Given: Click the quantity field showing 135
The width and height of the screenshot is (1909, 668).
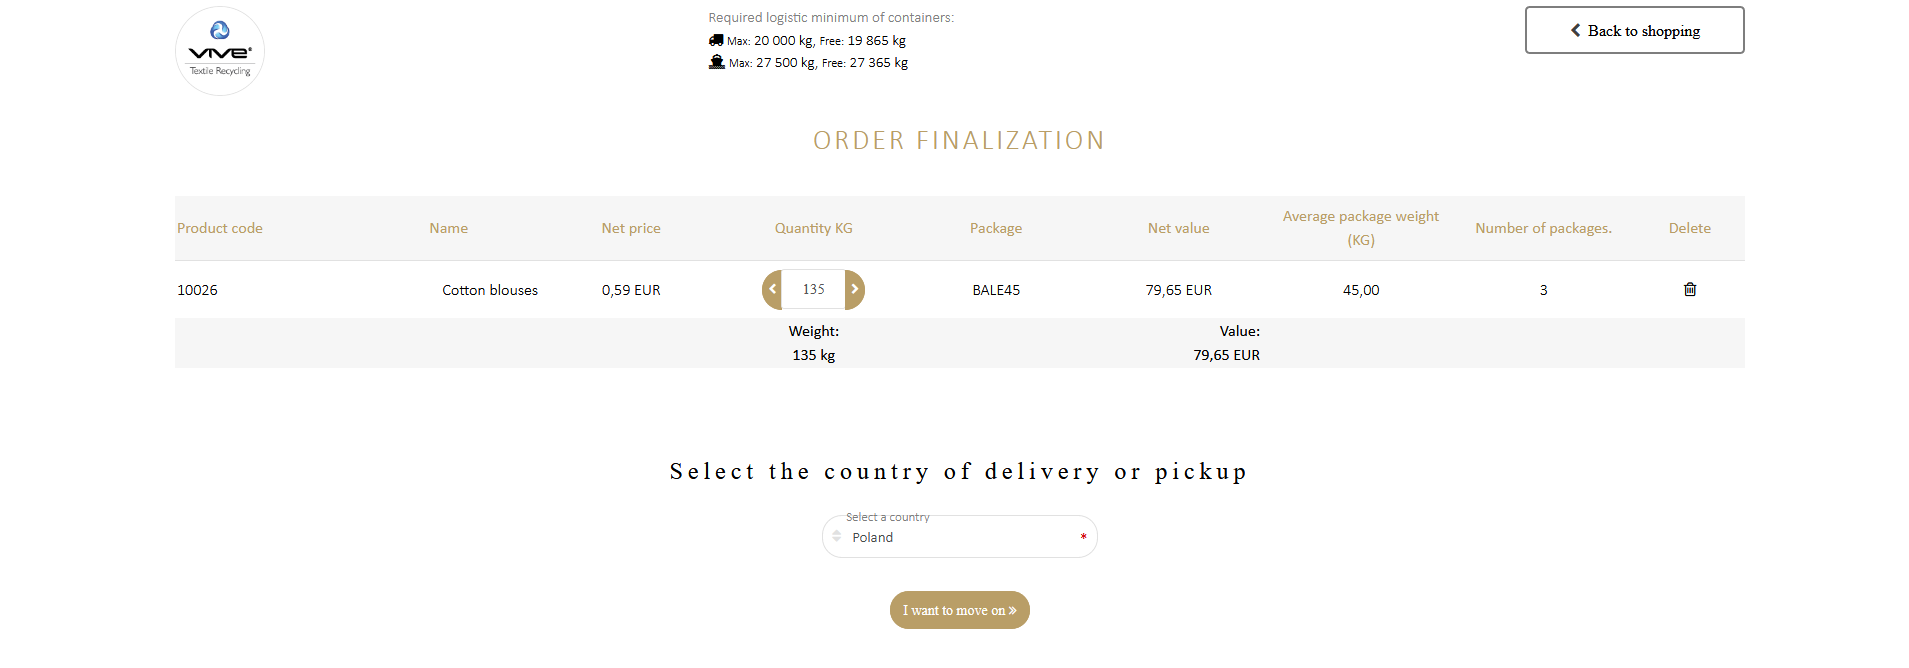Looking at the screenshot, I should pyautogui.click(x=814, y=289).
